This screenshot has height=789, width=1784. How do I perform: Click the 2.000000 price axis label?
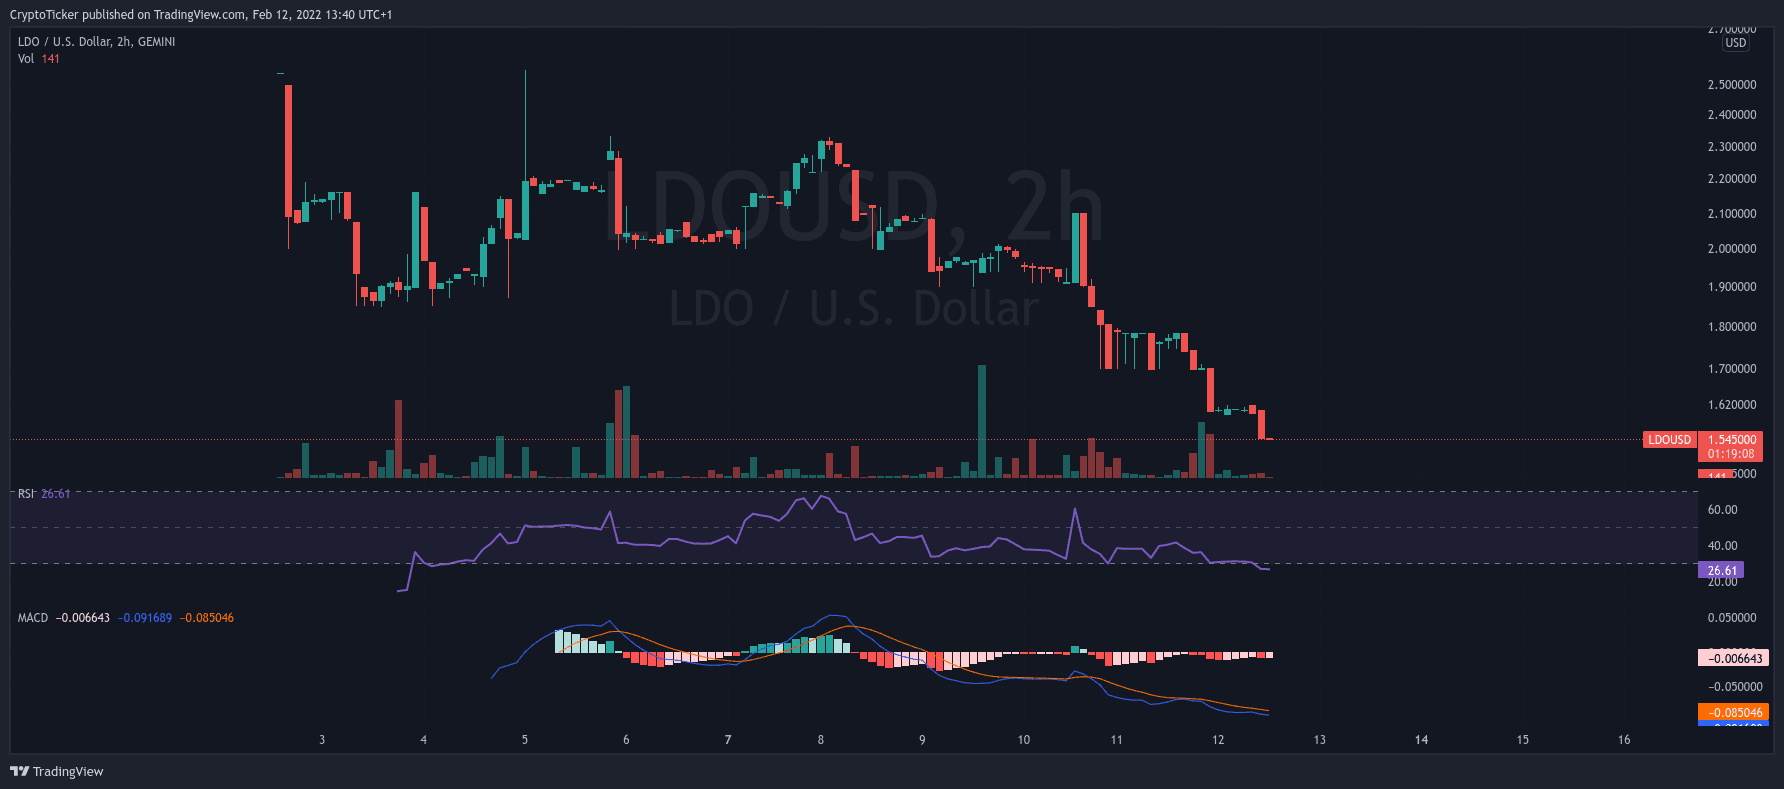click(x=1731, y=249)
